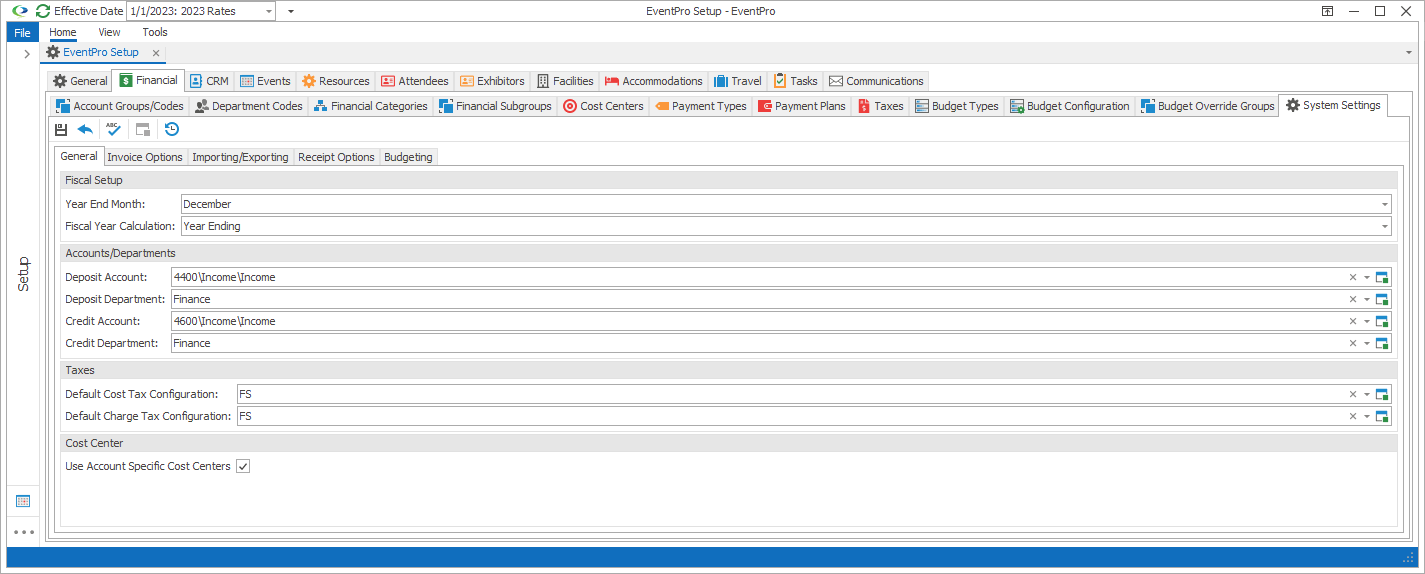Expand Fiscal Year Calculation dropdown
Image resolution: width=1425 pixels, height=574 pixels.
pos(1385,226)
